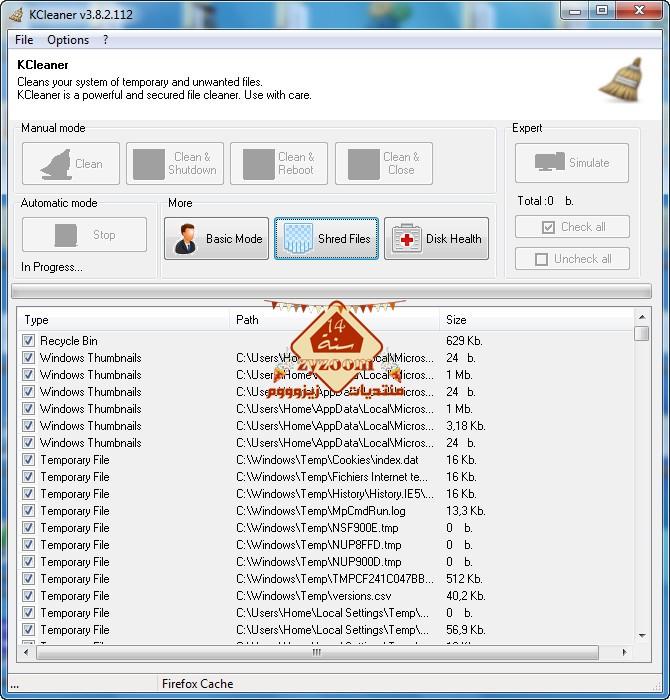Sort list by the Size column header
The height and width of the screenshot is (700, 670).
(536, 320)
